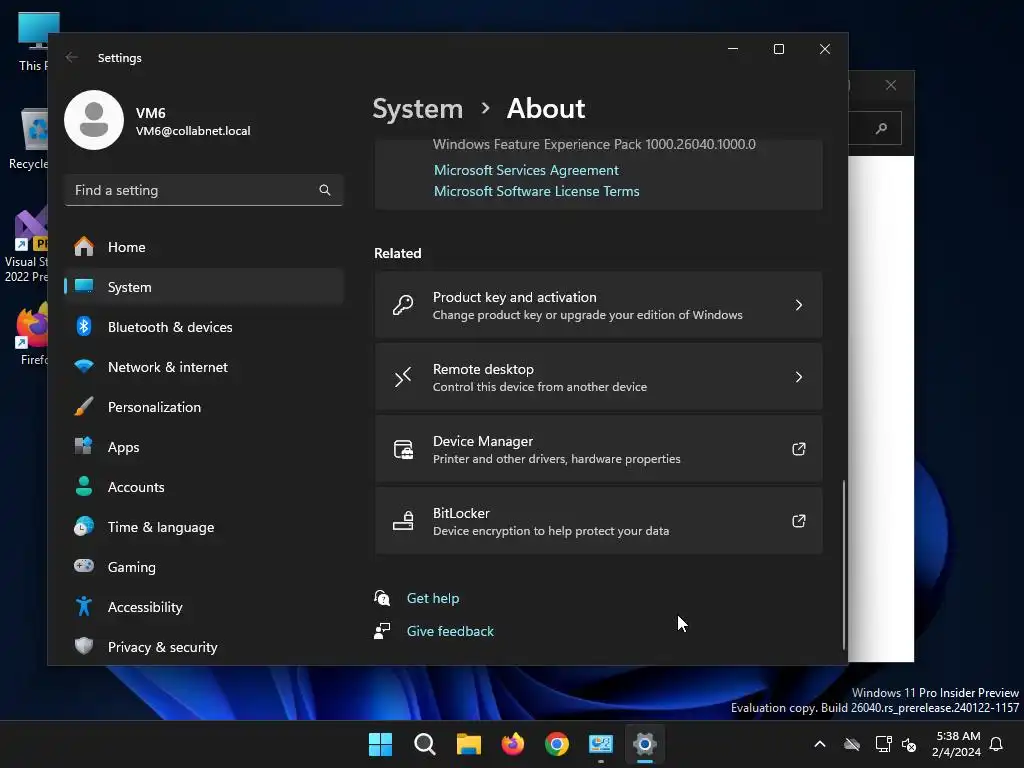This screenshot has height=768, width=1024.
Task: Click in the Find a setting field
Action: 204,190
